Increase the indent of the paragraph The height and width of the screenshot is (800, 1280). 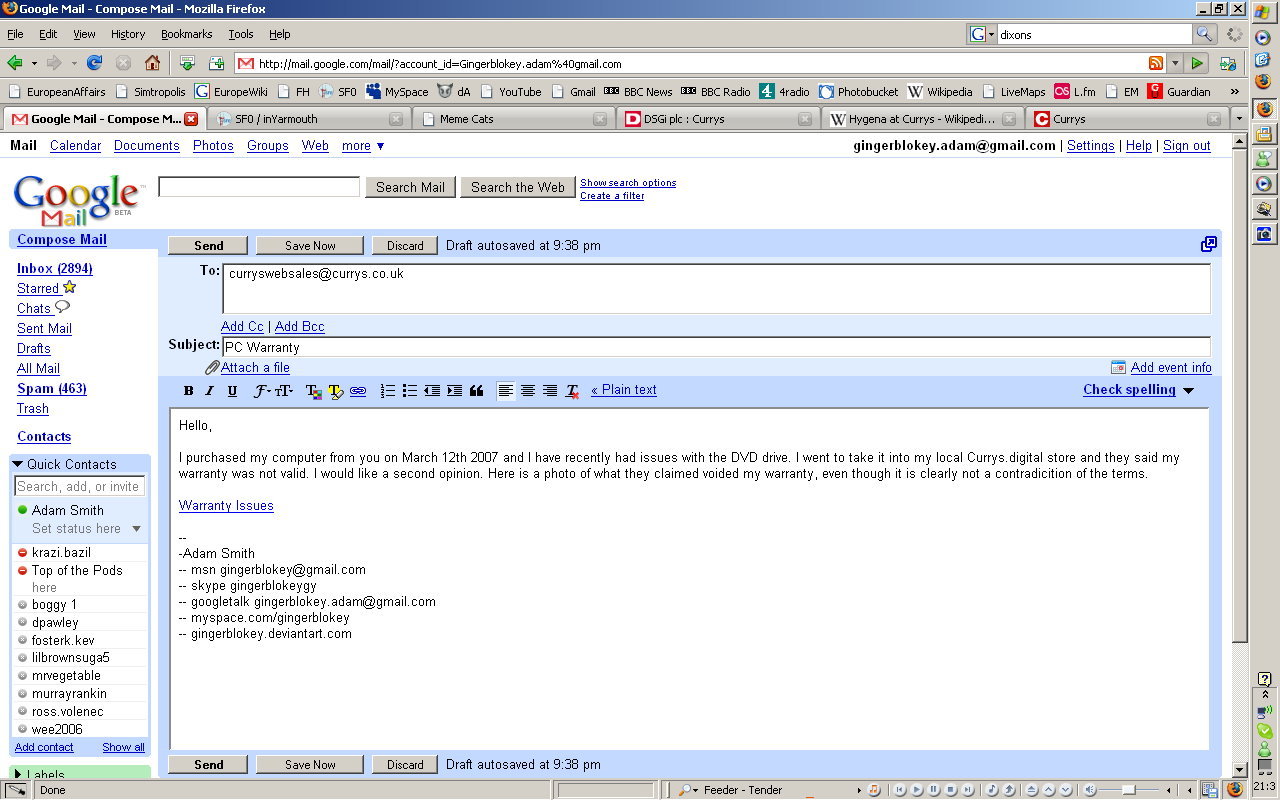tap(454, 391)
